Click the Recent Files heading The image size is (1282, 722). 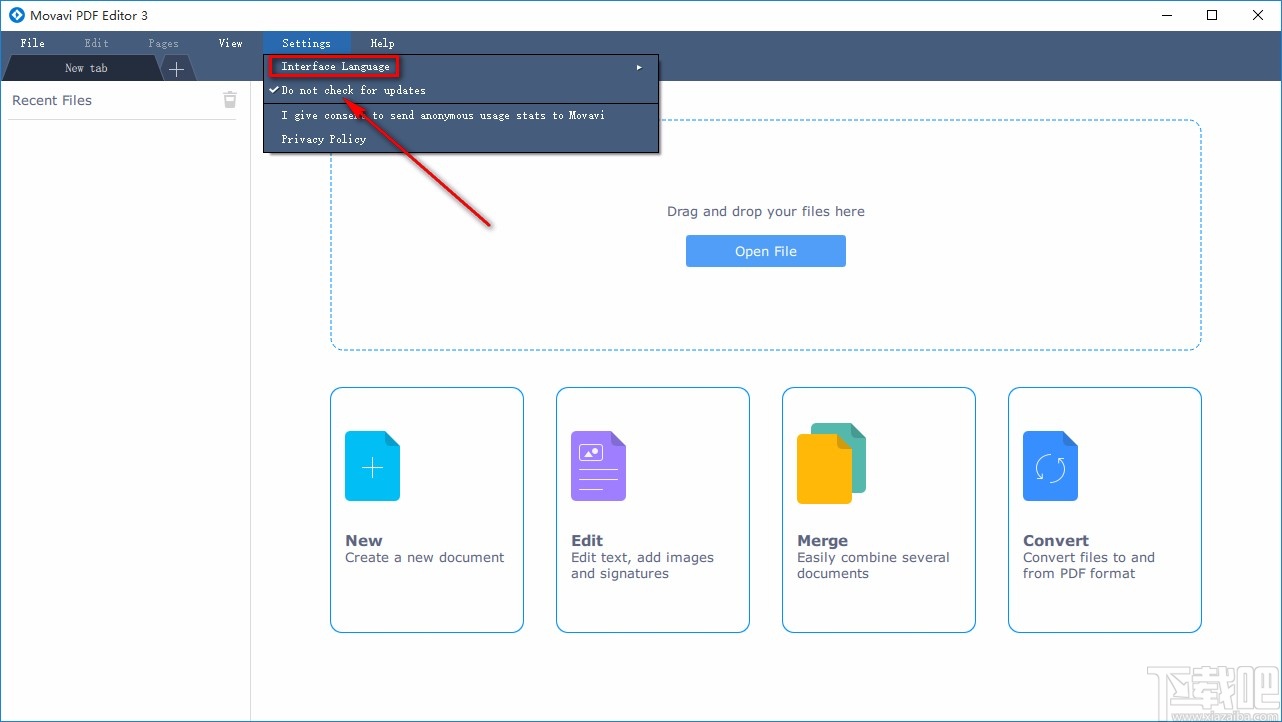(x=52, y=100)
